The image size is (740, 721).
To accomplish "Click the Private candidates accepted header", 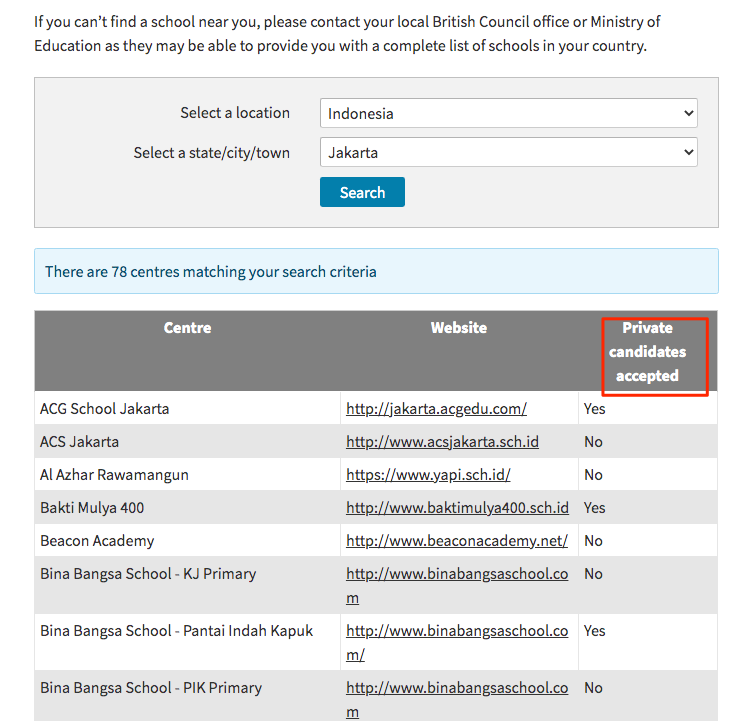I will (648, 352).
